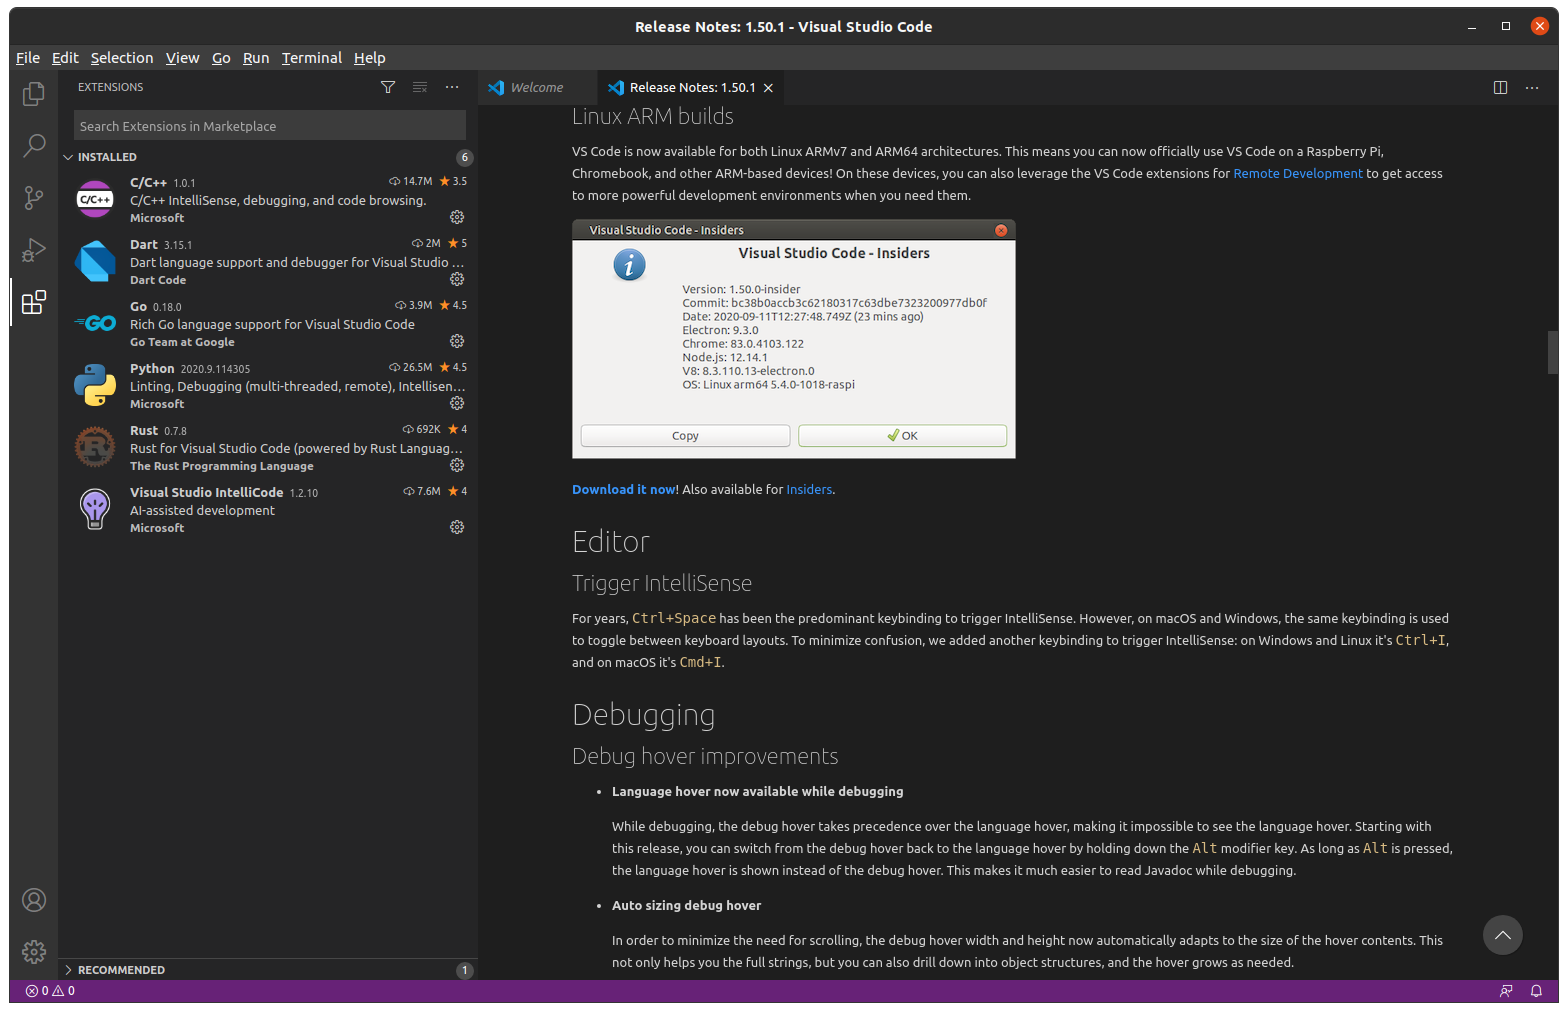This screenshot has width=1568, height=1012.
Task: Open manage gear for Visual Studio IntelliCode
Action: pos(457,527)
